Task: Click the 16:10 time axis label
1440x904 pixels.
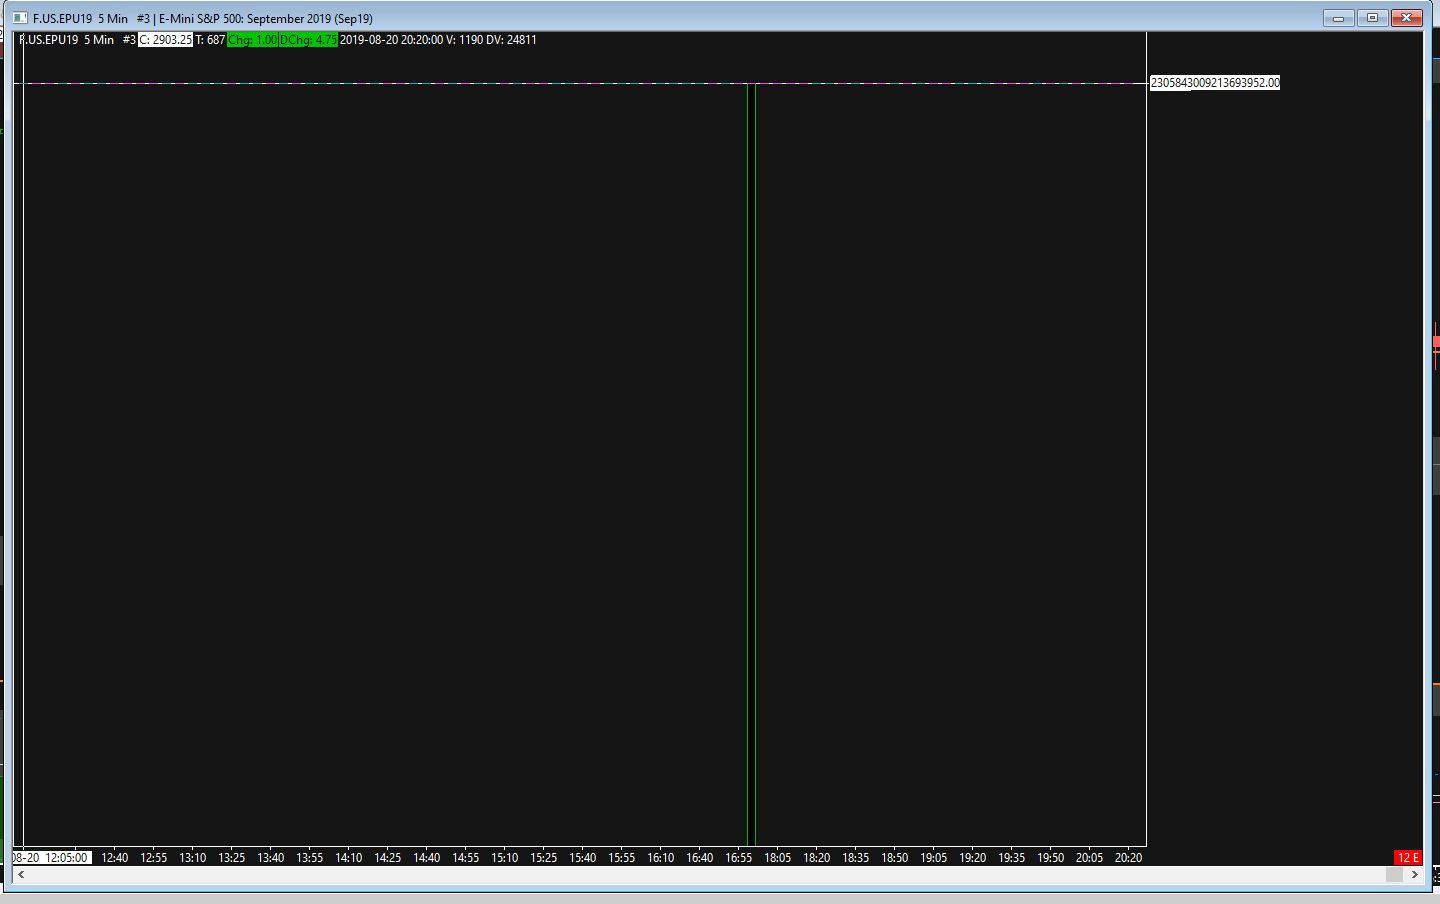Action: 661,858
